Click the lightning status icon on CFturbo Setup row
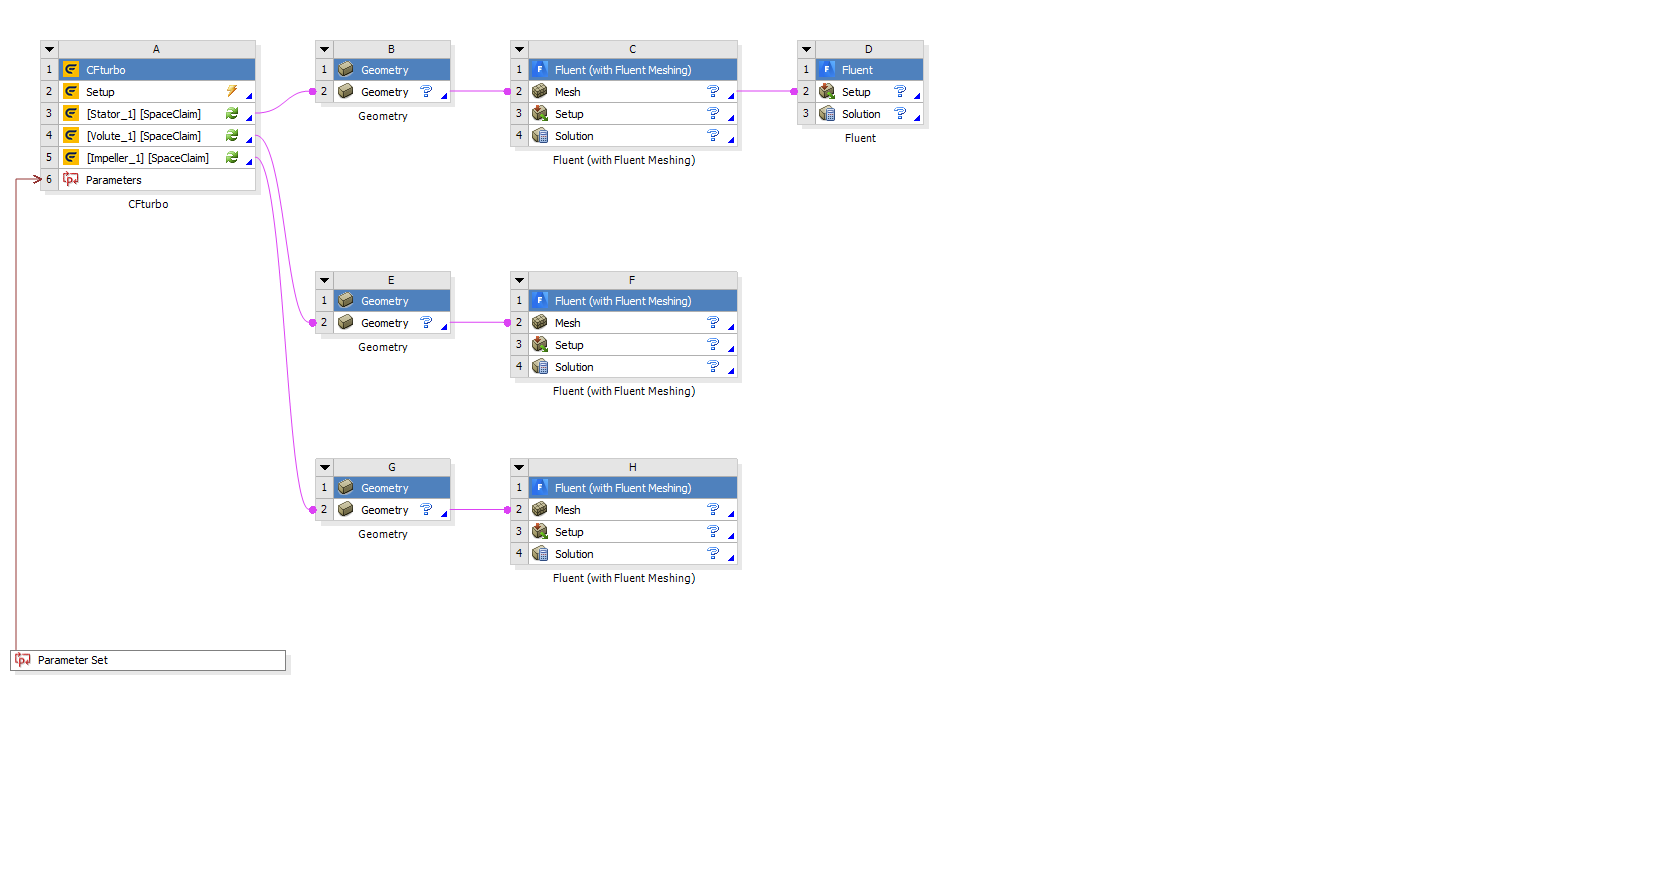 point(232,91)
